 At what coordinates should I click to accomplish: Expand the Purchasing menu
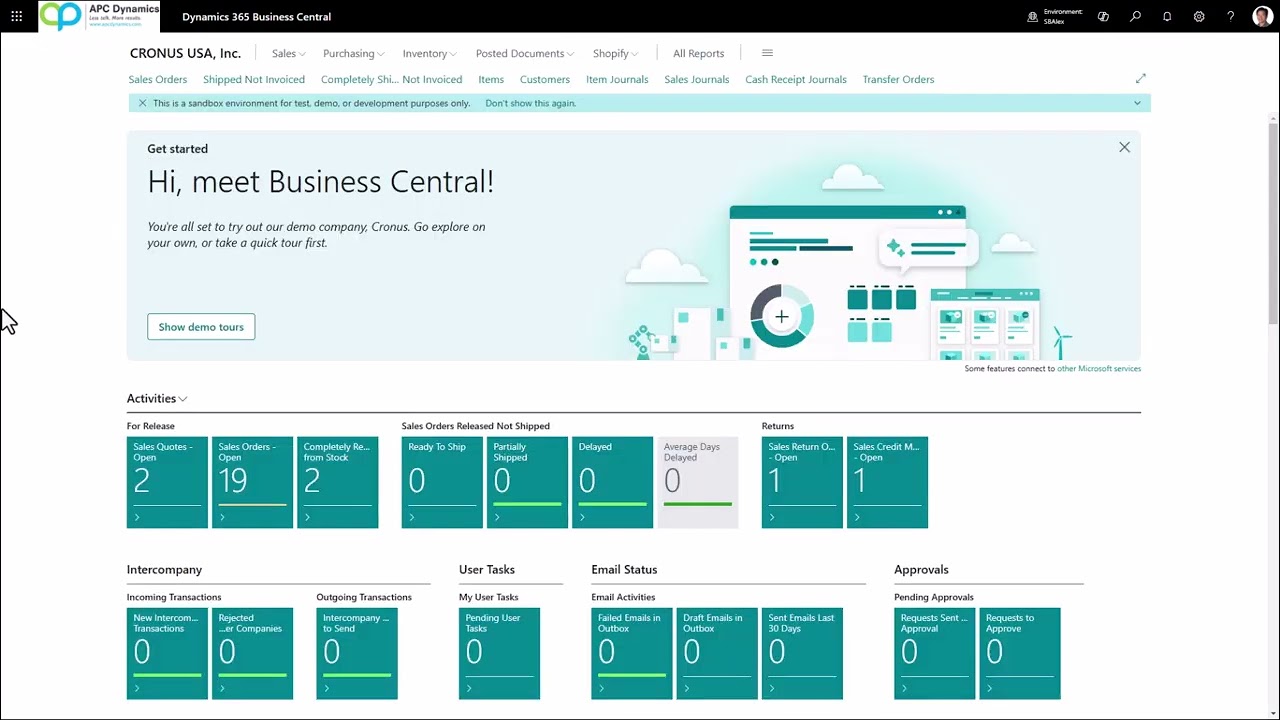pyautogui.click(x=353, y=54)
